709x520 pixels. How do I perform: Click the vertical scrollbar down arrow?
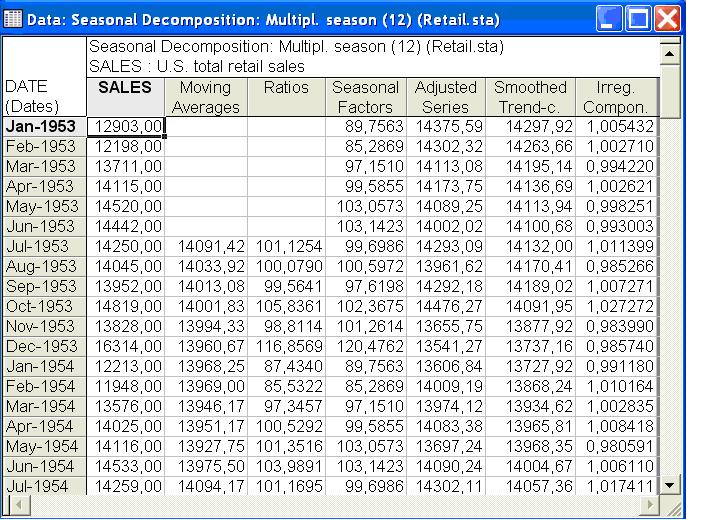coord(670,485)
